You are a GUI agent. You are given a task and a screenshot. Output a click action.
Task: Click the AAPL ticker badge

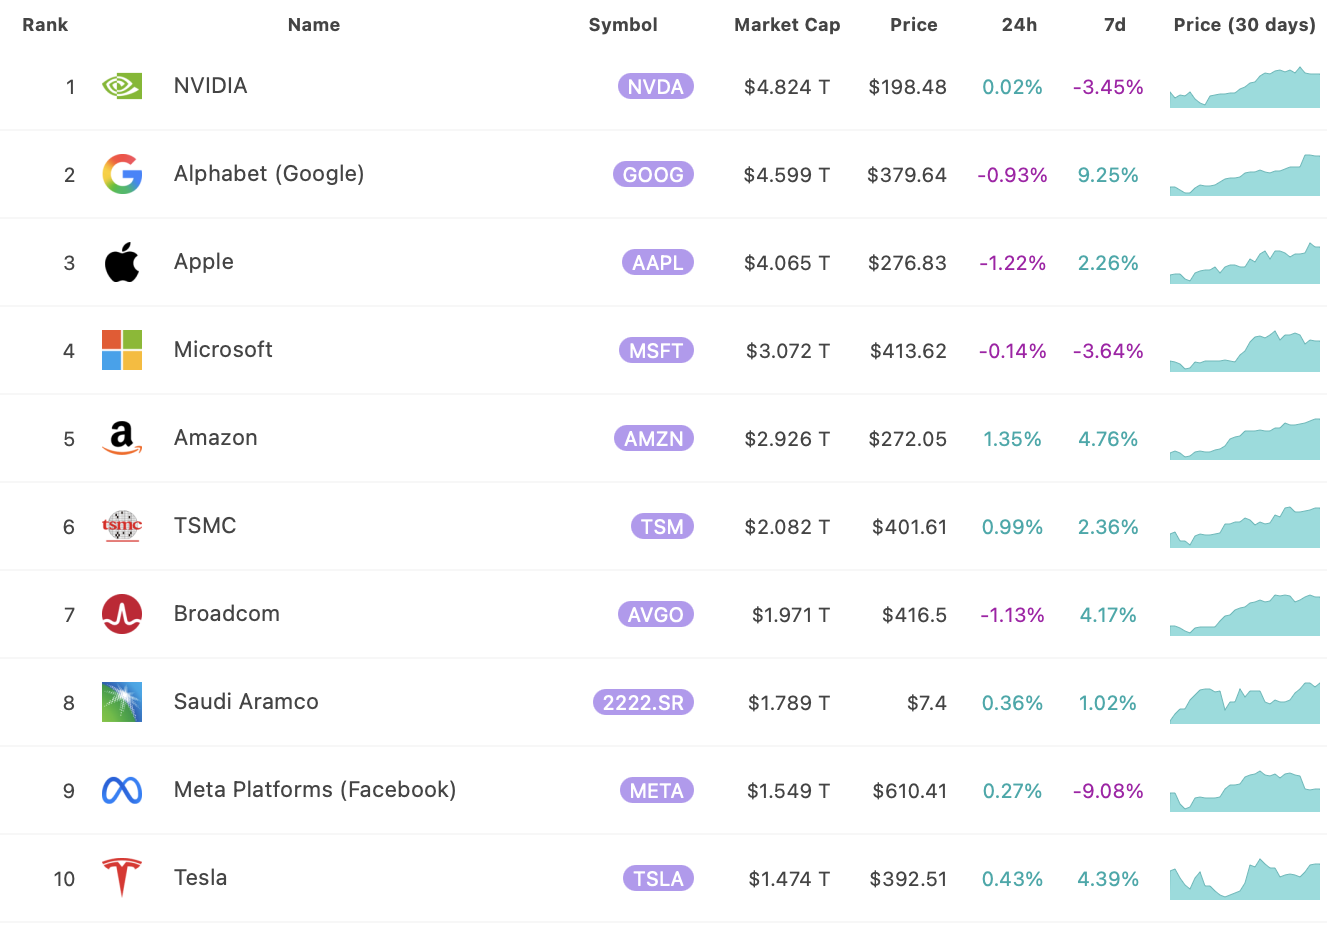(658, 263)
